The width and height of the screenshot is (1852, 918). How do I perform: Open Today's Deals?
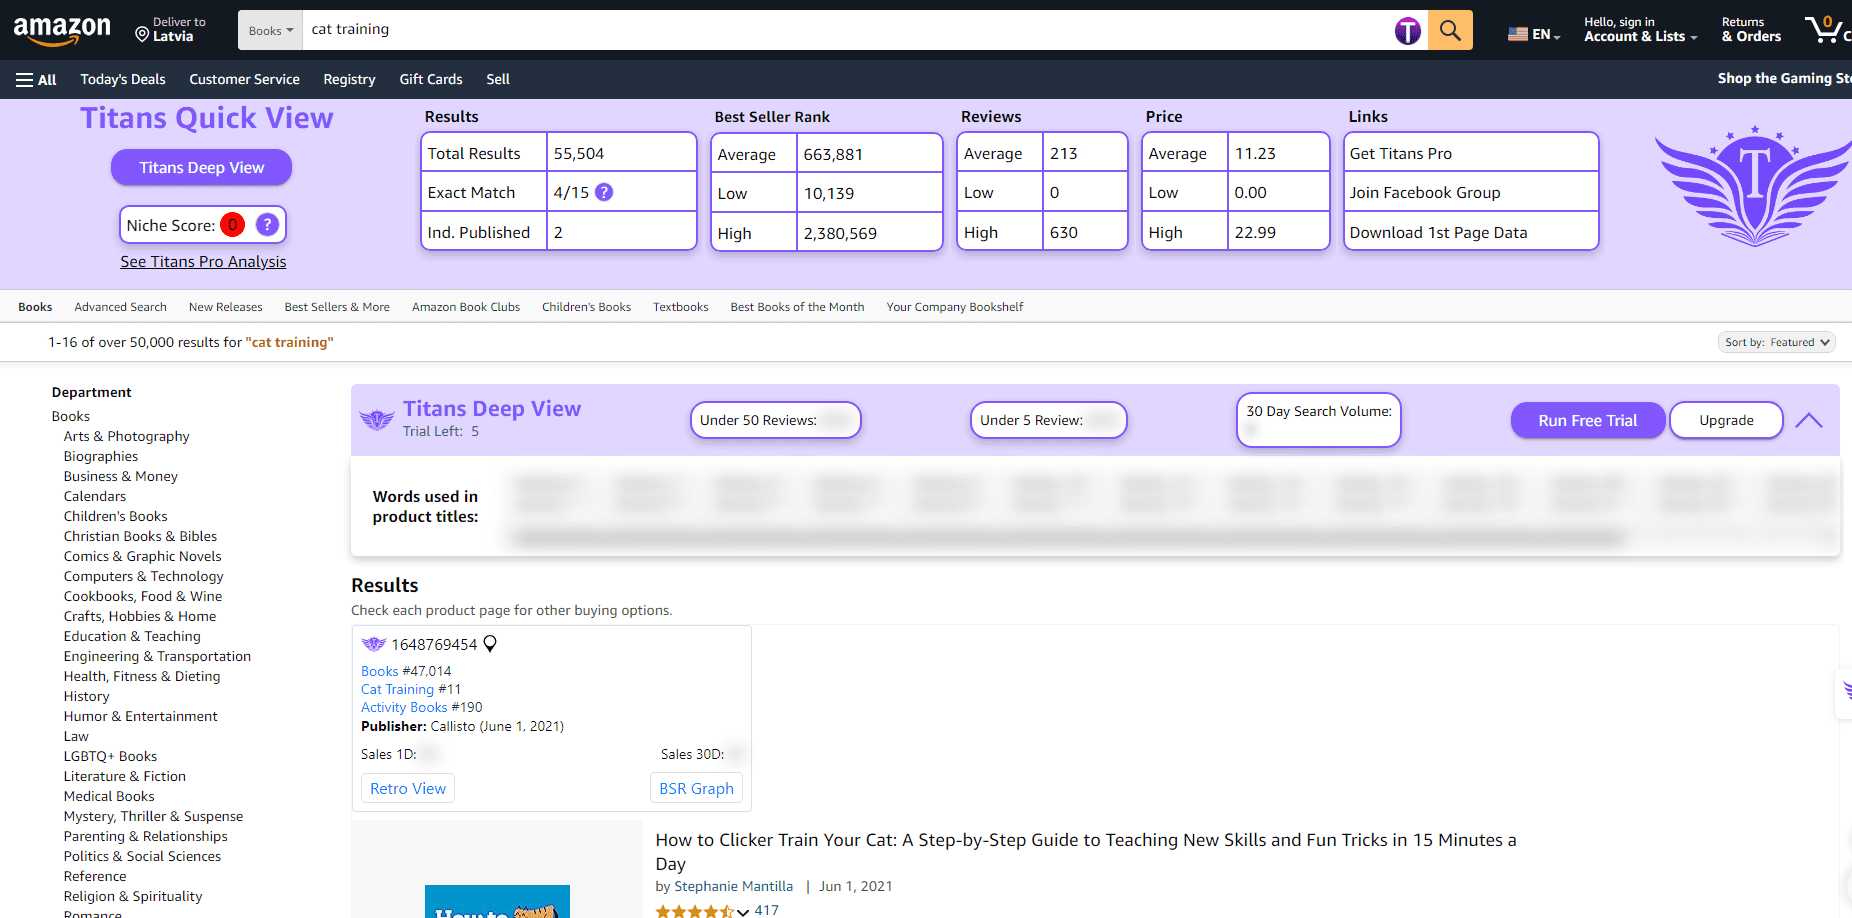click(123, 79)
